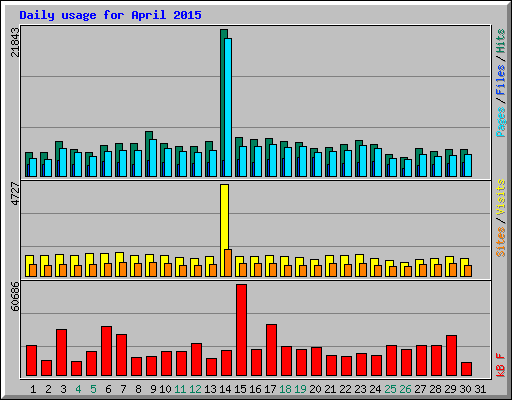Click the green weekend day label 12
512x400 pixels.
pyautogui.click(x=195, y=389)
